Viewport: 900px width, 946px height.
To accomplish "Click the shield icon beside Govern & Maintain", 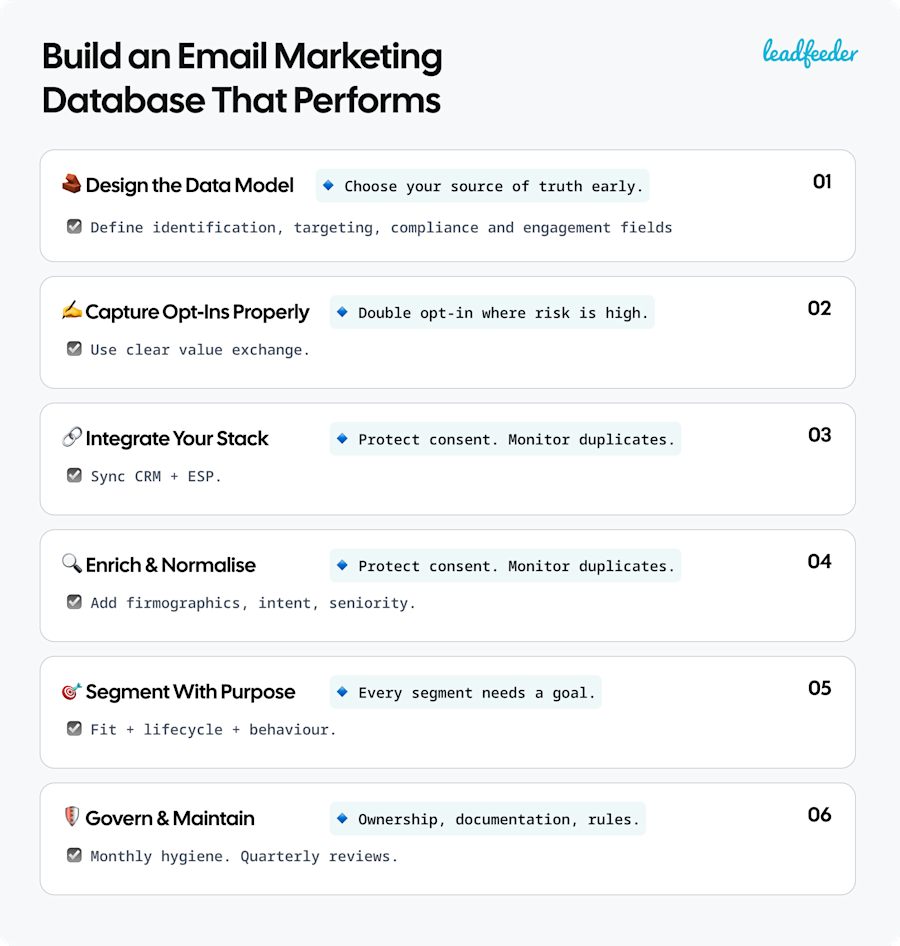I will 72,817.
